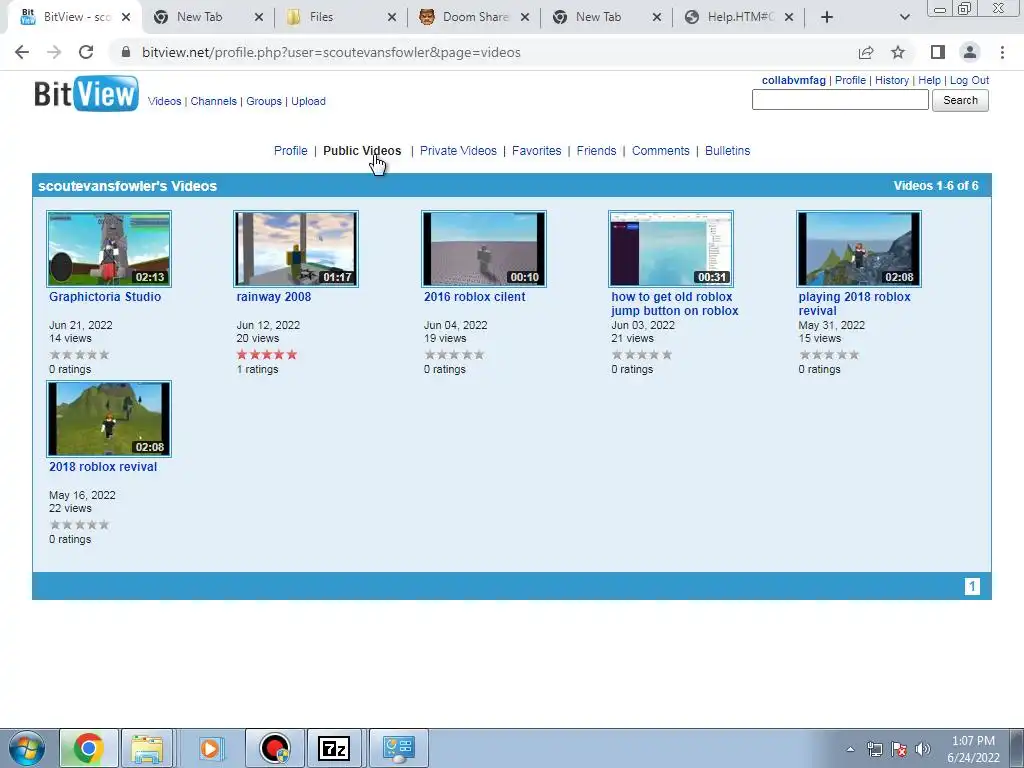Click the address bar URL
This screenshot has width=1024, height=768.
pyautogui.click(x=331, y=52)
